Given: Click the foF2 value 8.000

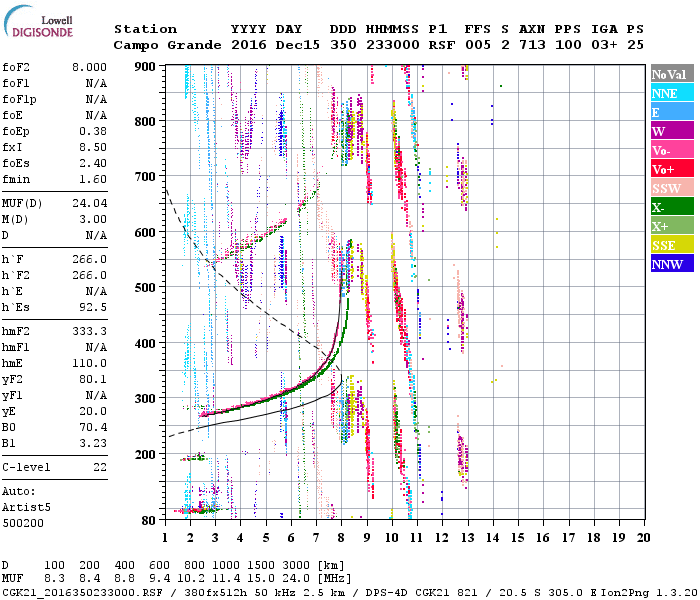Looking at the screenshot, I should [x=89, y=67].
